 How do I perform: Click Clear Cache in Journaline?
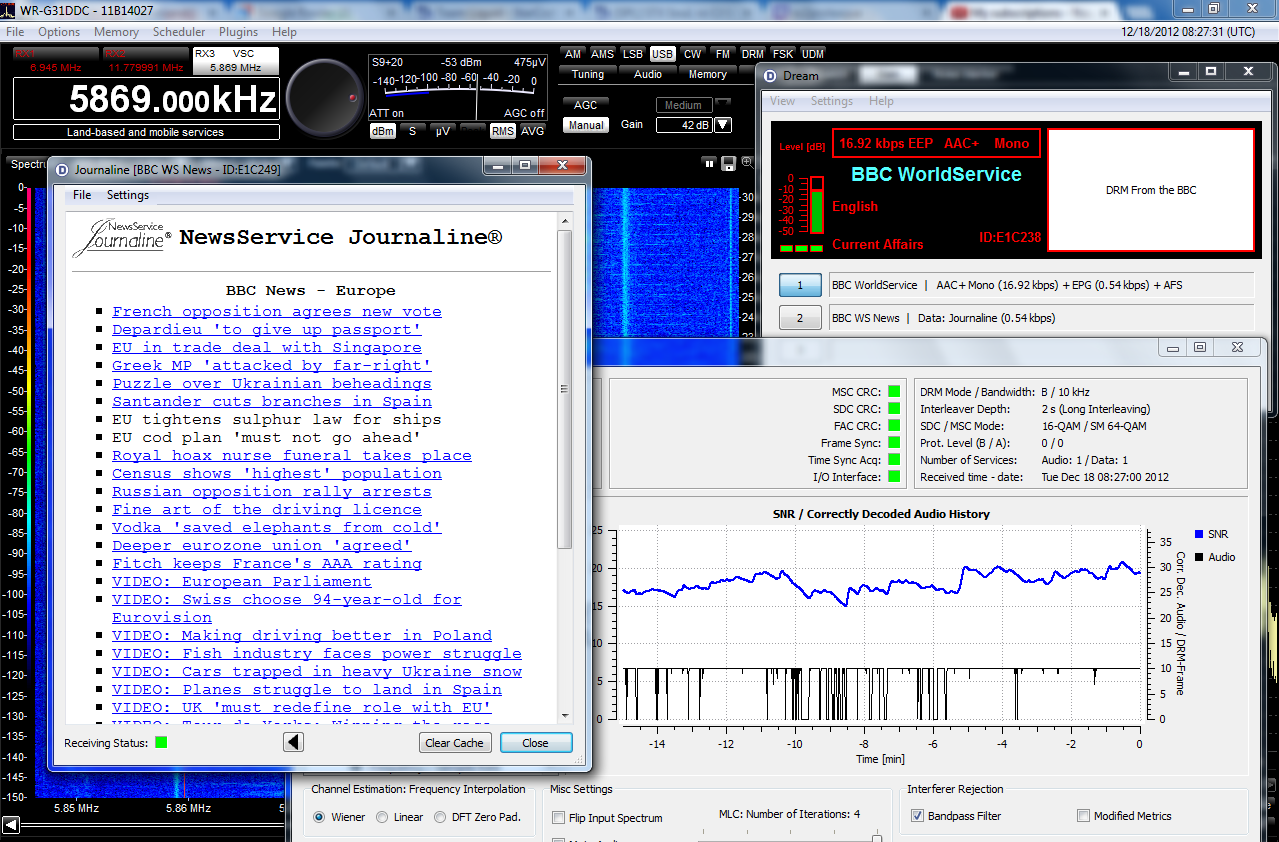(x=454, y=743)
